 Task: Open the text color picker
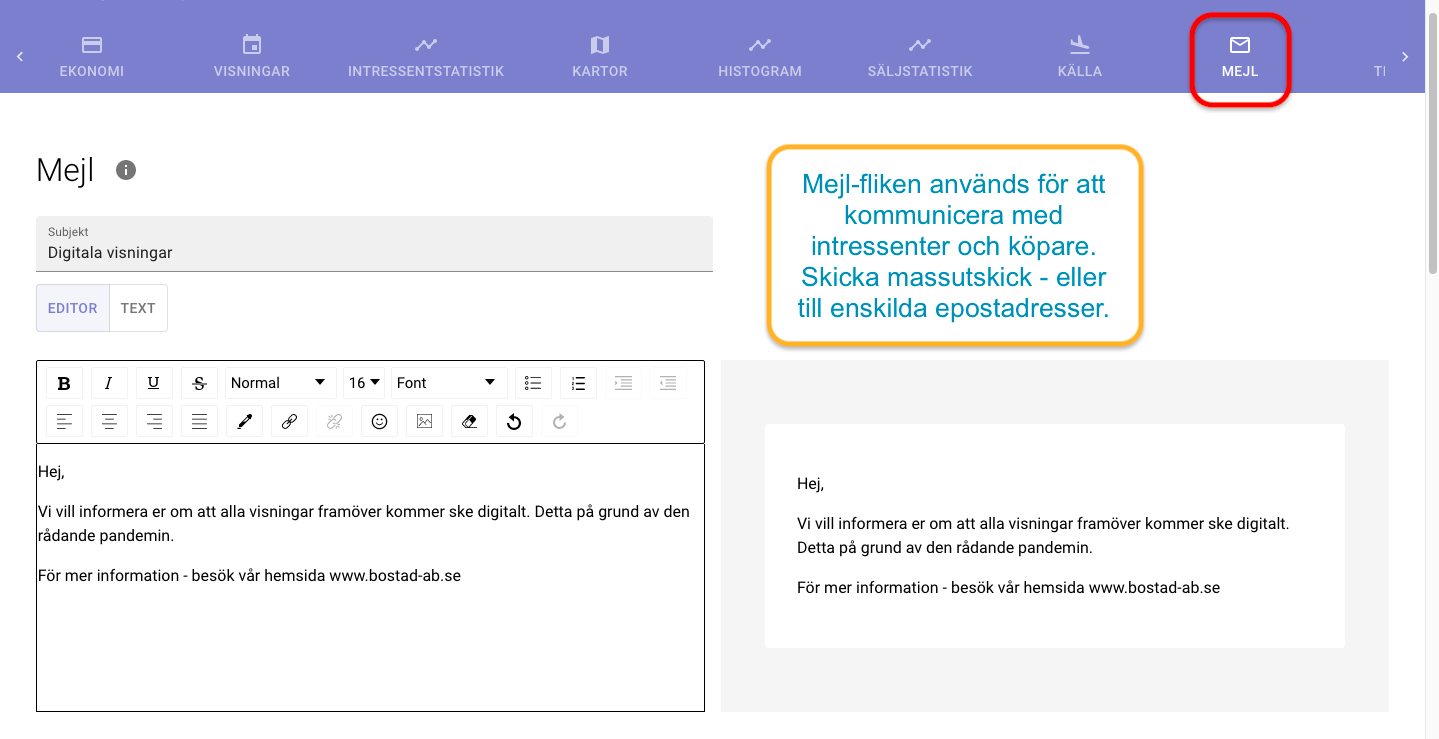pyautogui.click(x=244, y=421)
